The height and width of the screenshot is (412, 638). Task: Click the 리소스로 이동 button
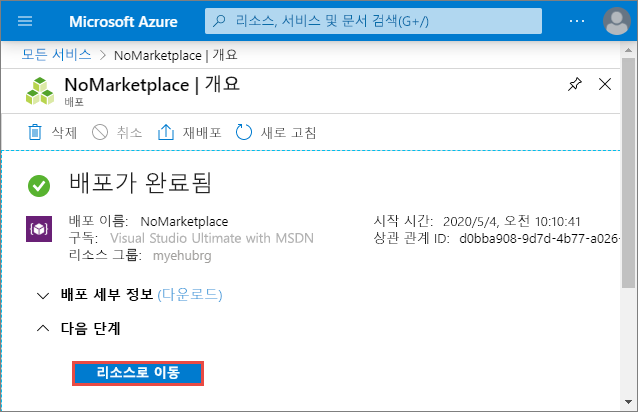[138, 373]
